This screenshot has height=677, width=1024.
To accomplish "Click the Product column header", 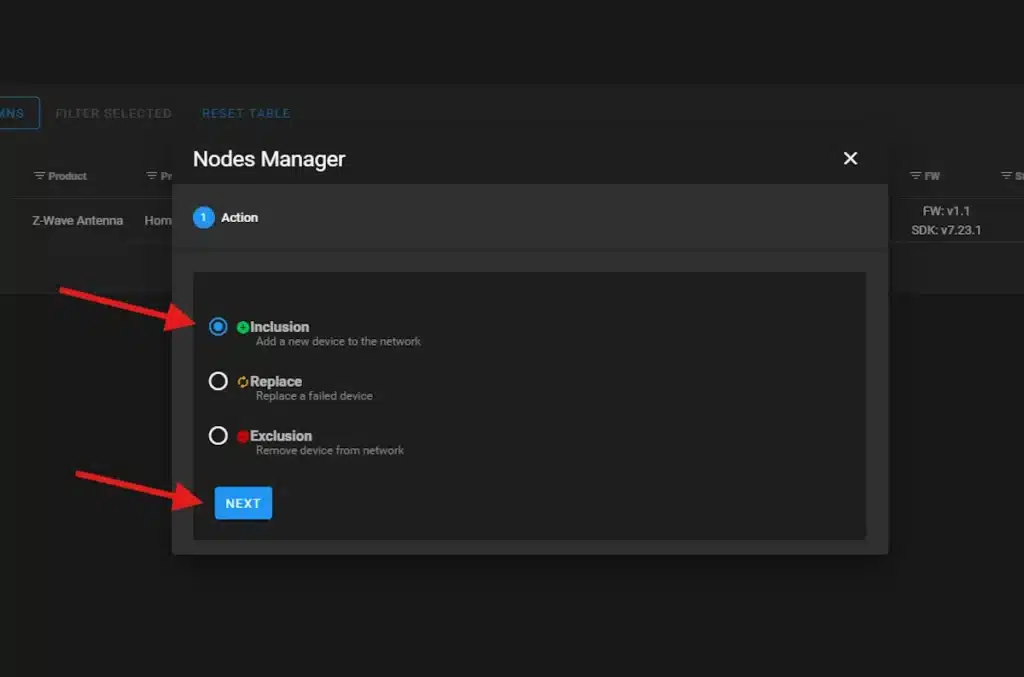I will (67, 176).
